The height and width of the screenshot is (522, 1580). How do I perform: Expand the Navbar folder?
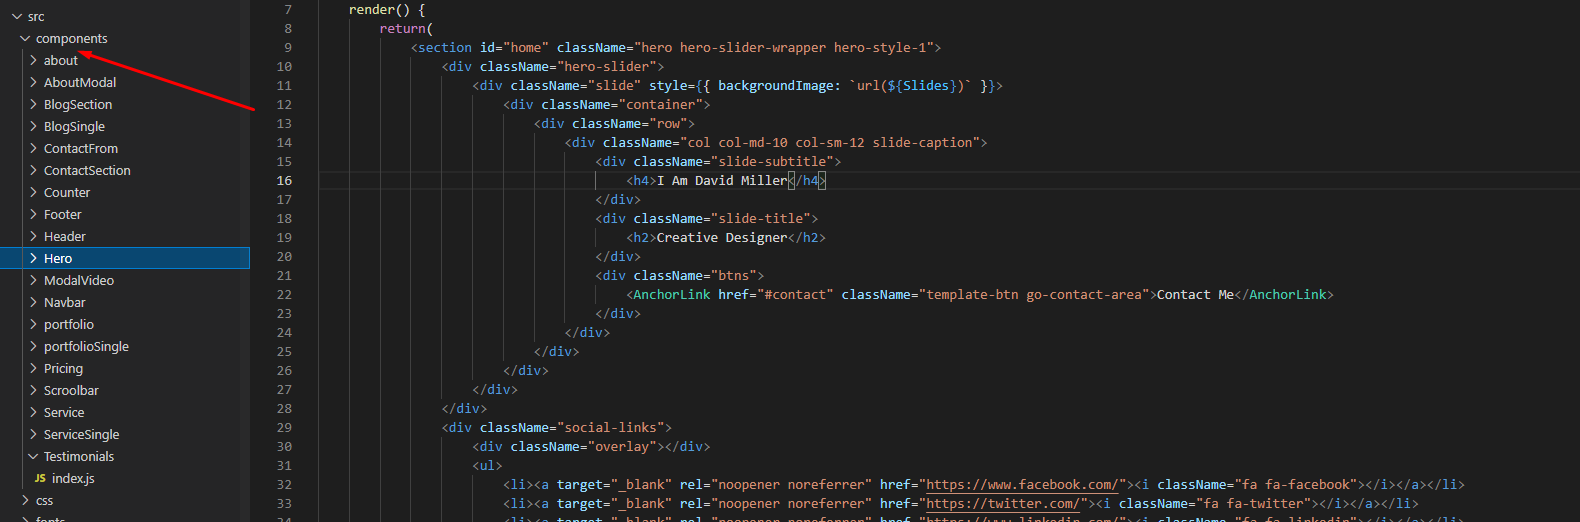click(64, 303)
